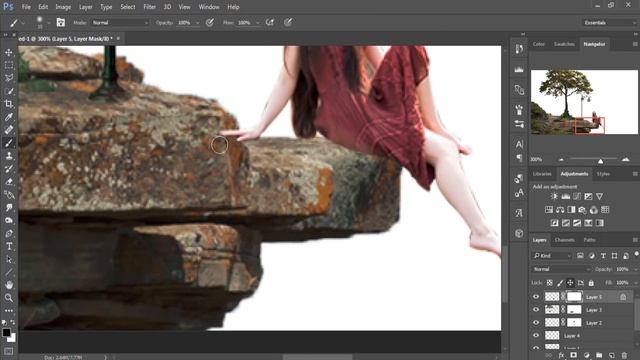Viewport: 640px width, 360px height.
Task: Select the Zoom tool
Action: 9,298
